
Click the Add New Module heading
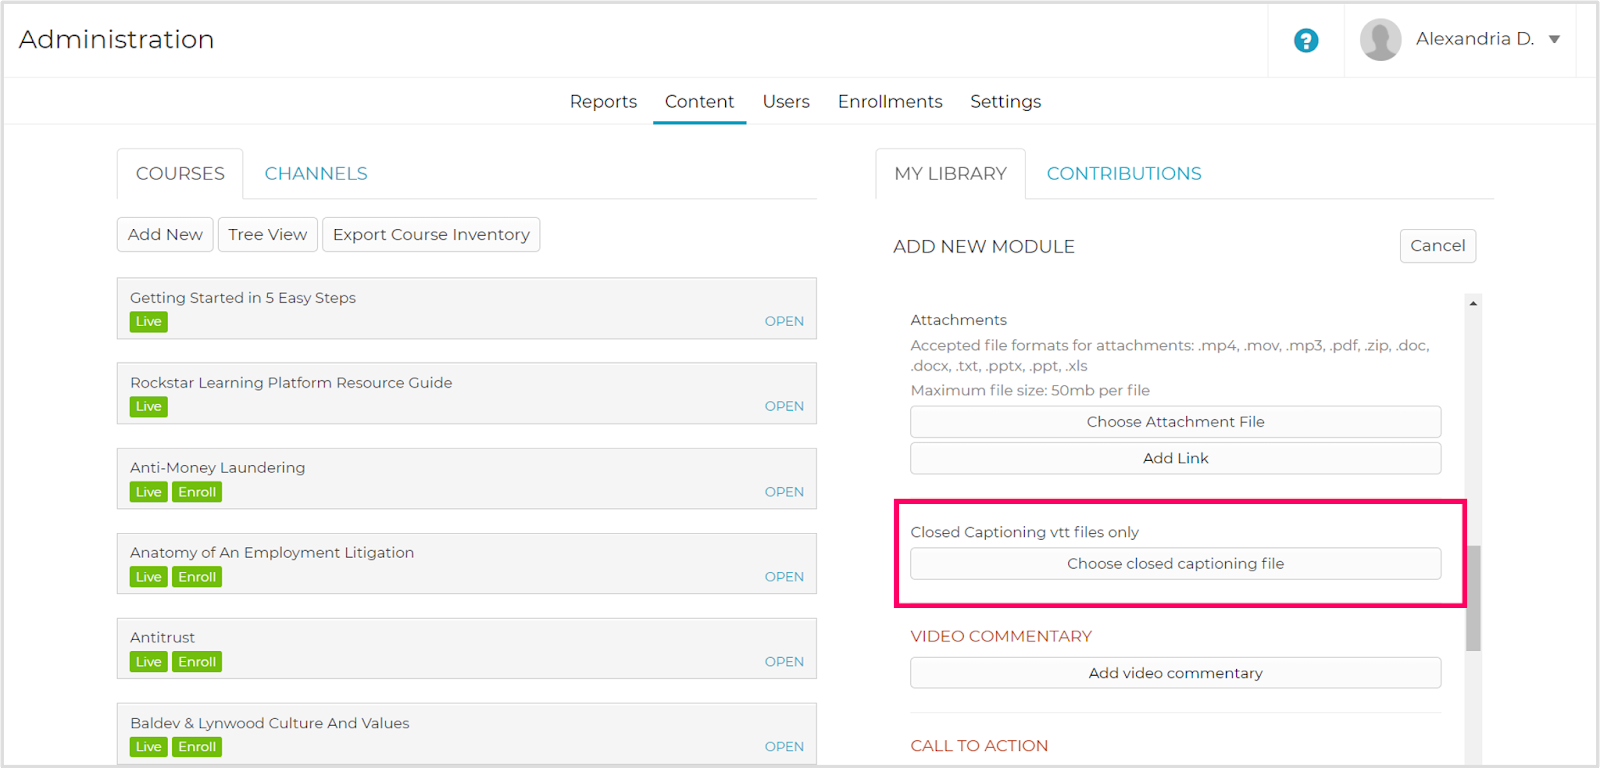click(x=984, y=247)
